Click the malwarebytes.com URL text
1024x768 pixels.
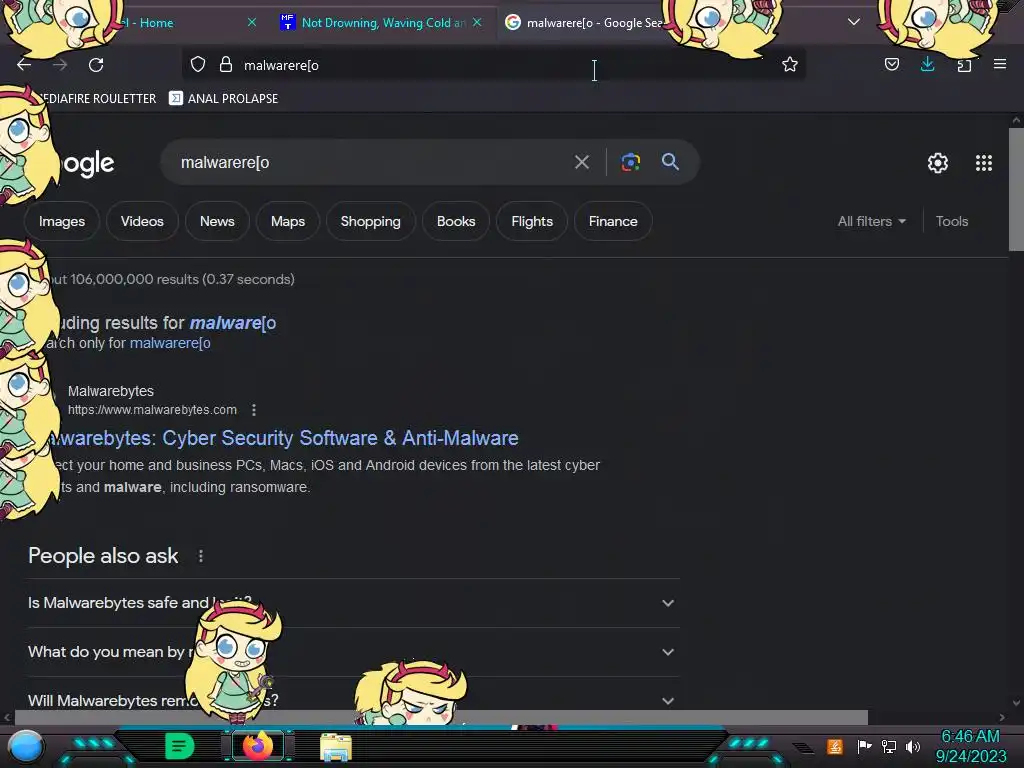point(152,410)
